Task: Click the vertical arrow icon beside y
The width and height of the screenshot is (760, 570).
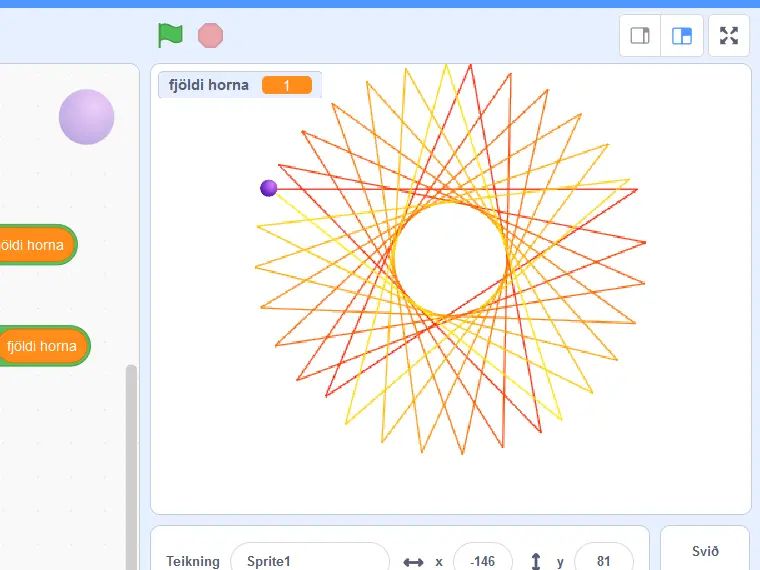Action: click(536, 561)
